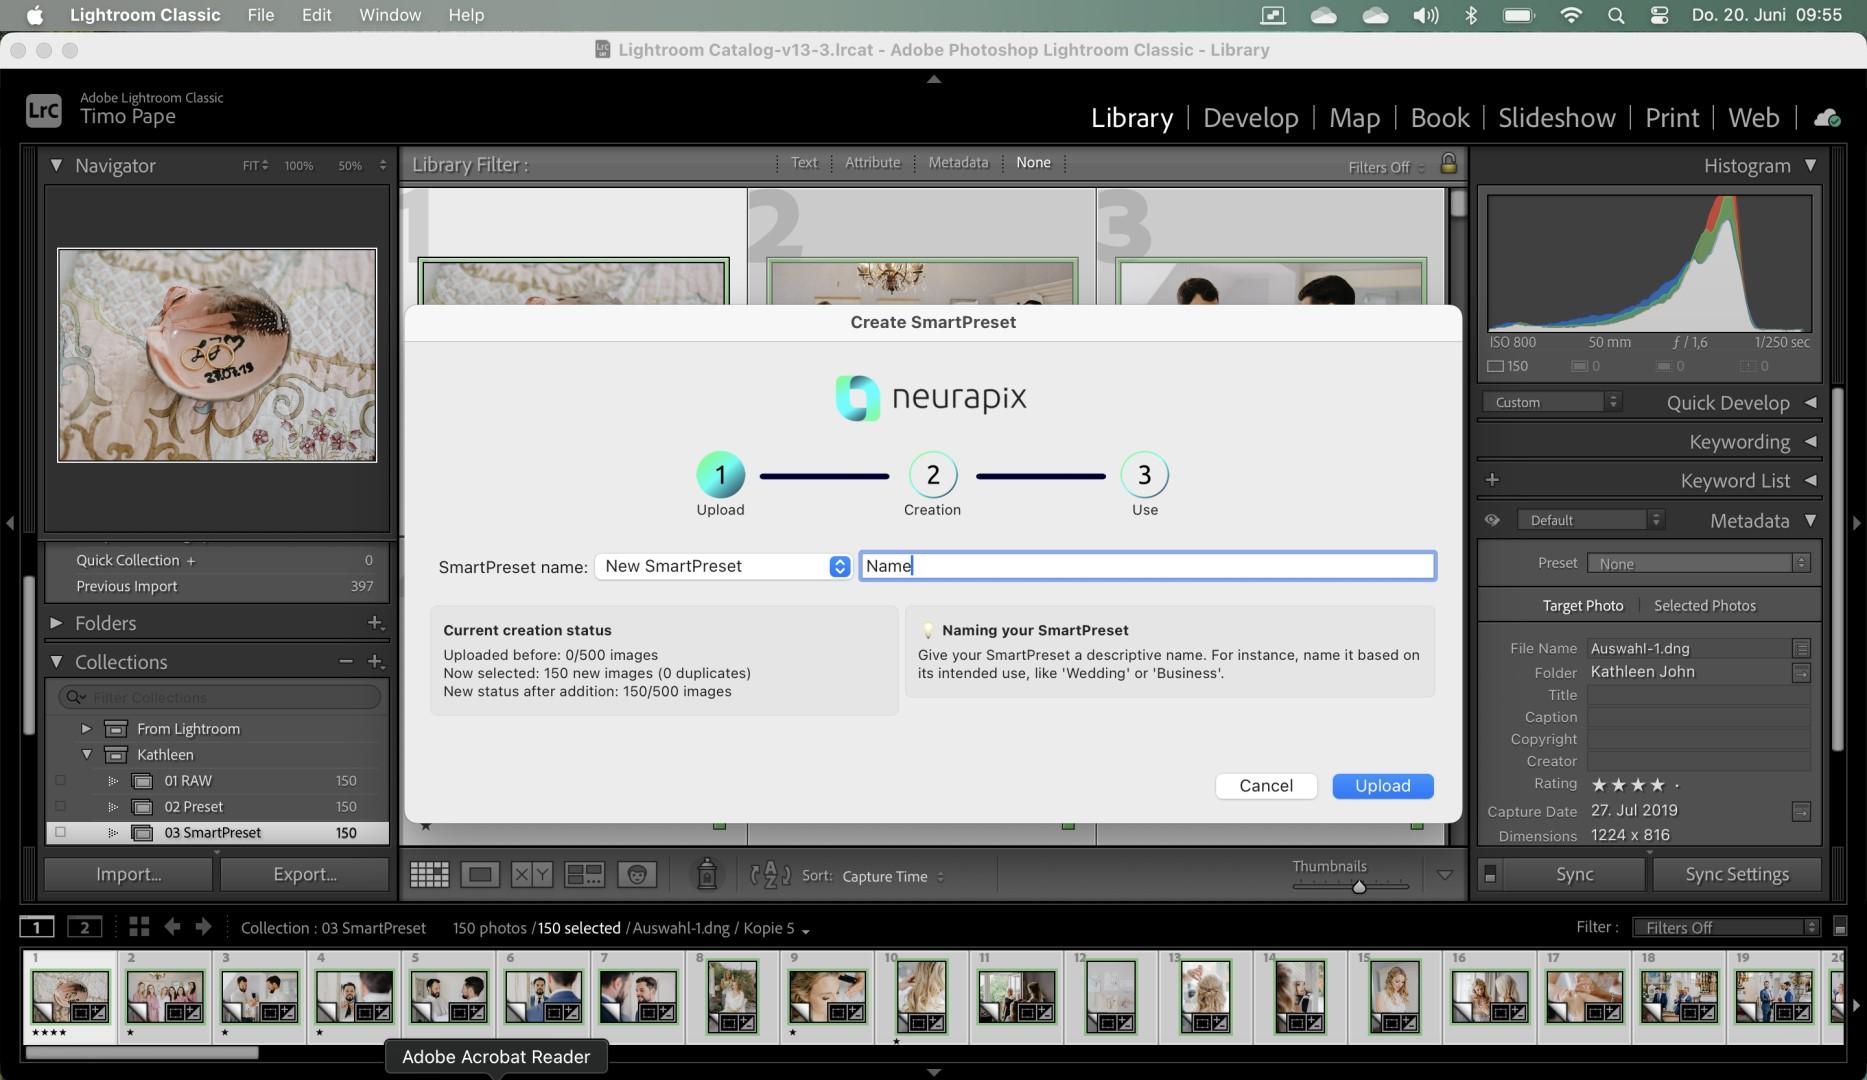1867x1080 pixels.
Task: Switch to Loupe view mode
Action: click(x=480, y=875)
